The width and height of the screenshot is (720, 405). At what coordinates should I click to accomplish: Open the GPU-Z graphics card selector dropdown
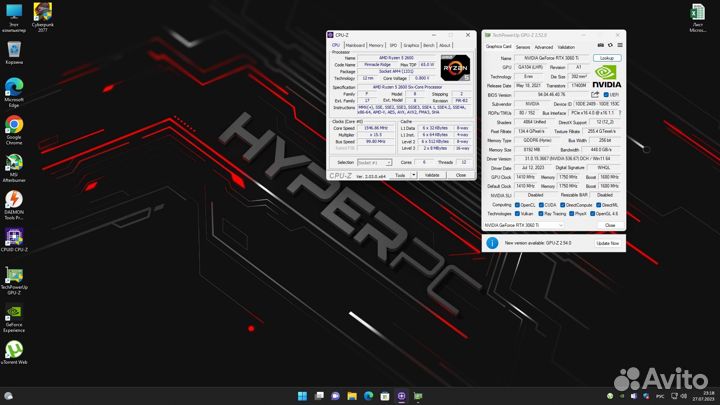click(x=523, y=225)
